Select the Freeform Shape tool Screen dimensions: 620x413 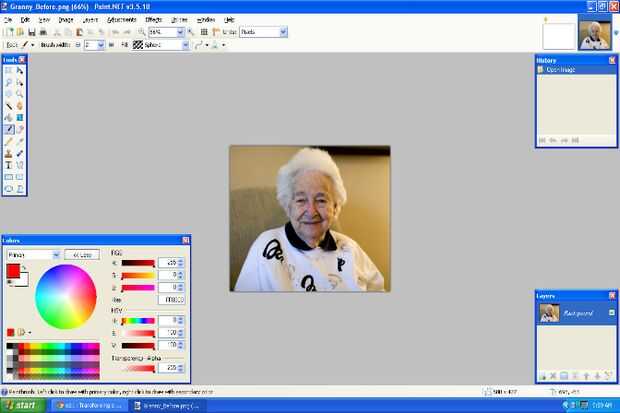pyautogui.click(x=19, y=189)
